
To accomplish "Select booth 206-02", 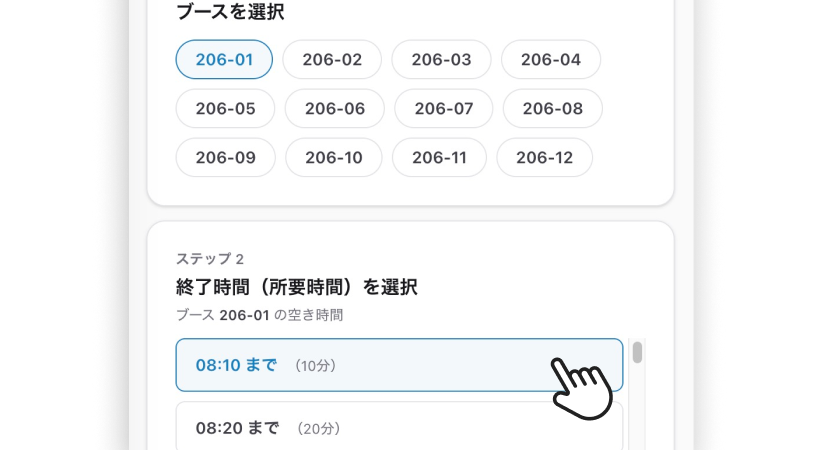I will (x=332, y=59).
